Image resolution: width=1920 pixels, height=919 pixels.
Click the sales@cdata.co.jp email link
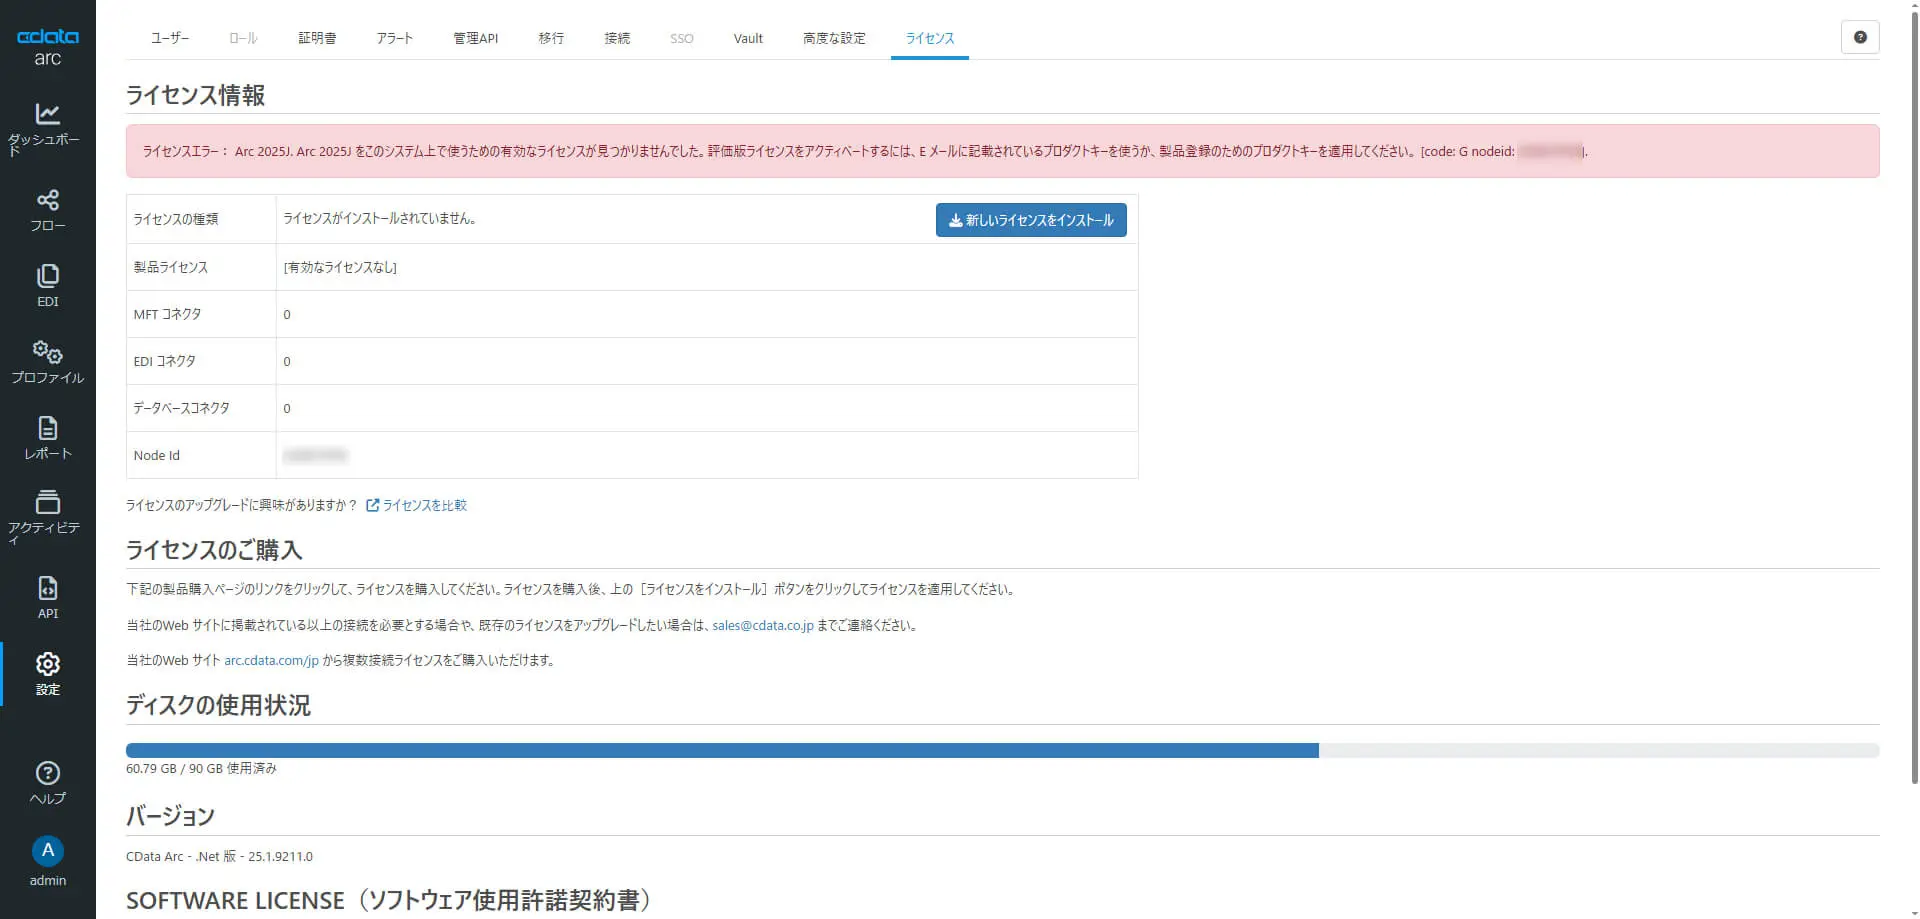pos(763,625)
